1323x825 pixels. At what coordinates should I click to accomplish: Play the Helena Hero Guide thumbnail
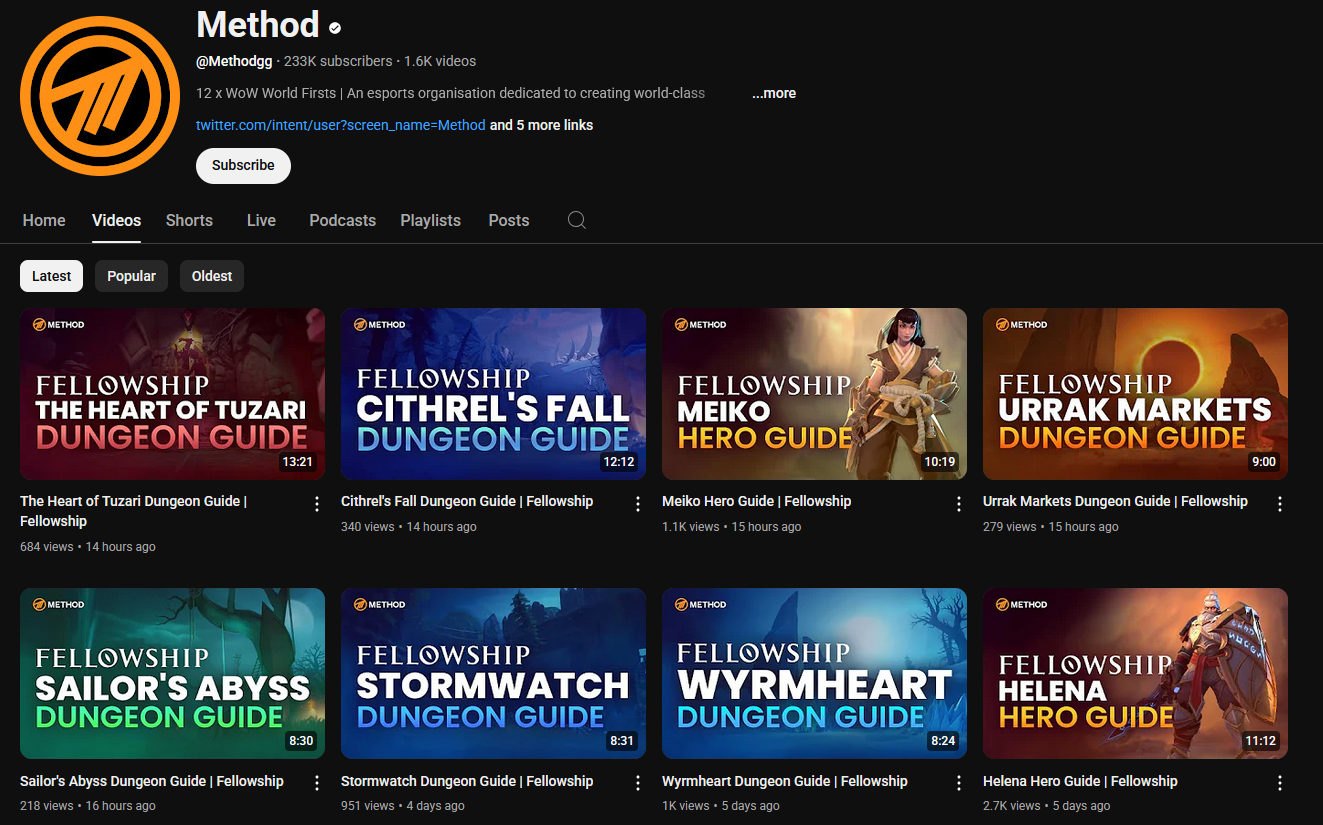(x=1135, y=674)
